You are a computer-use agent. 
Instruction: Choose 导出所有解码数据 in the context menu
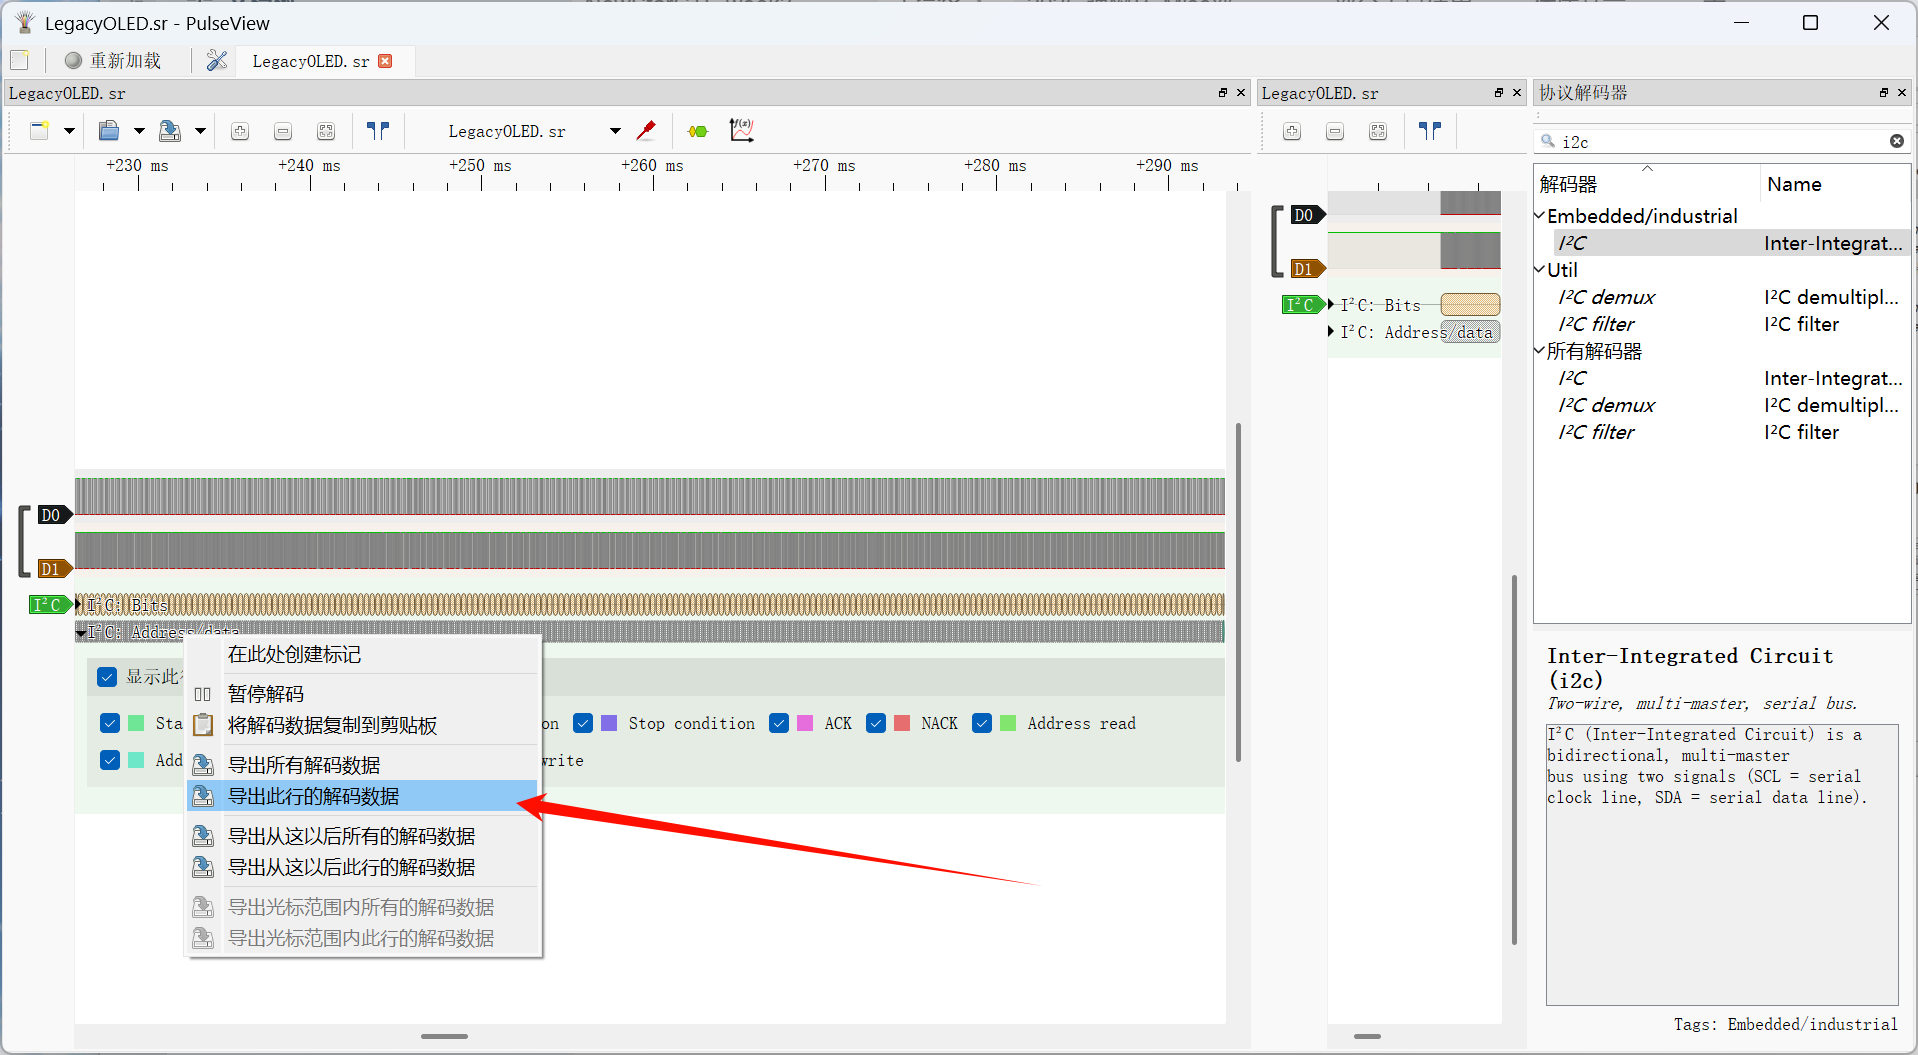tap(304, 765)
